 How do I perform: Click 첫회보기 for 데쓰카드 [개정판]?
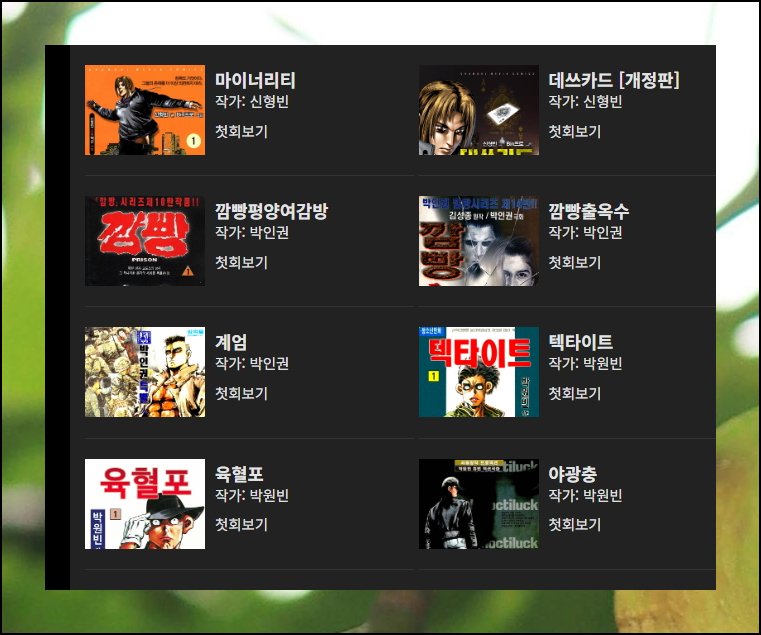click(575, 132)
